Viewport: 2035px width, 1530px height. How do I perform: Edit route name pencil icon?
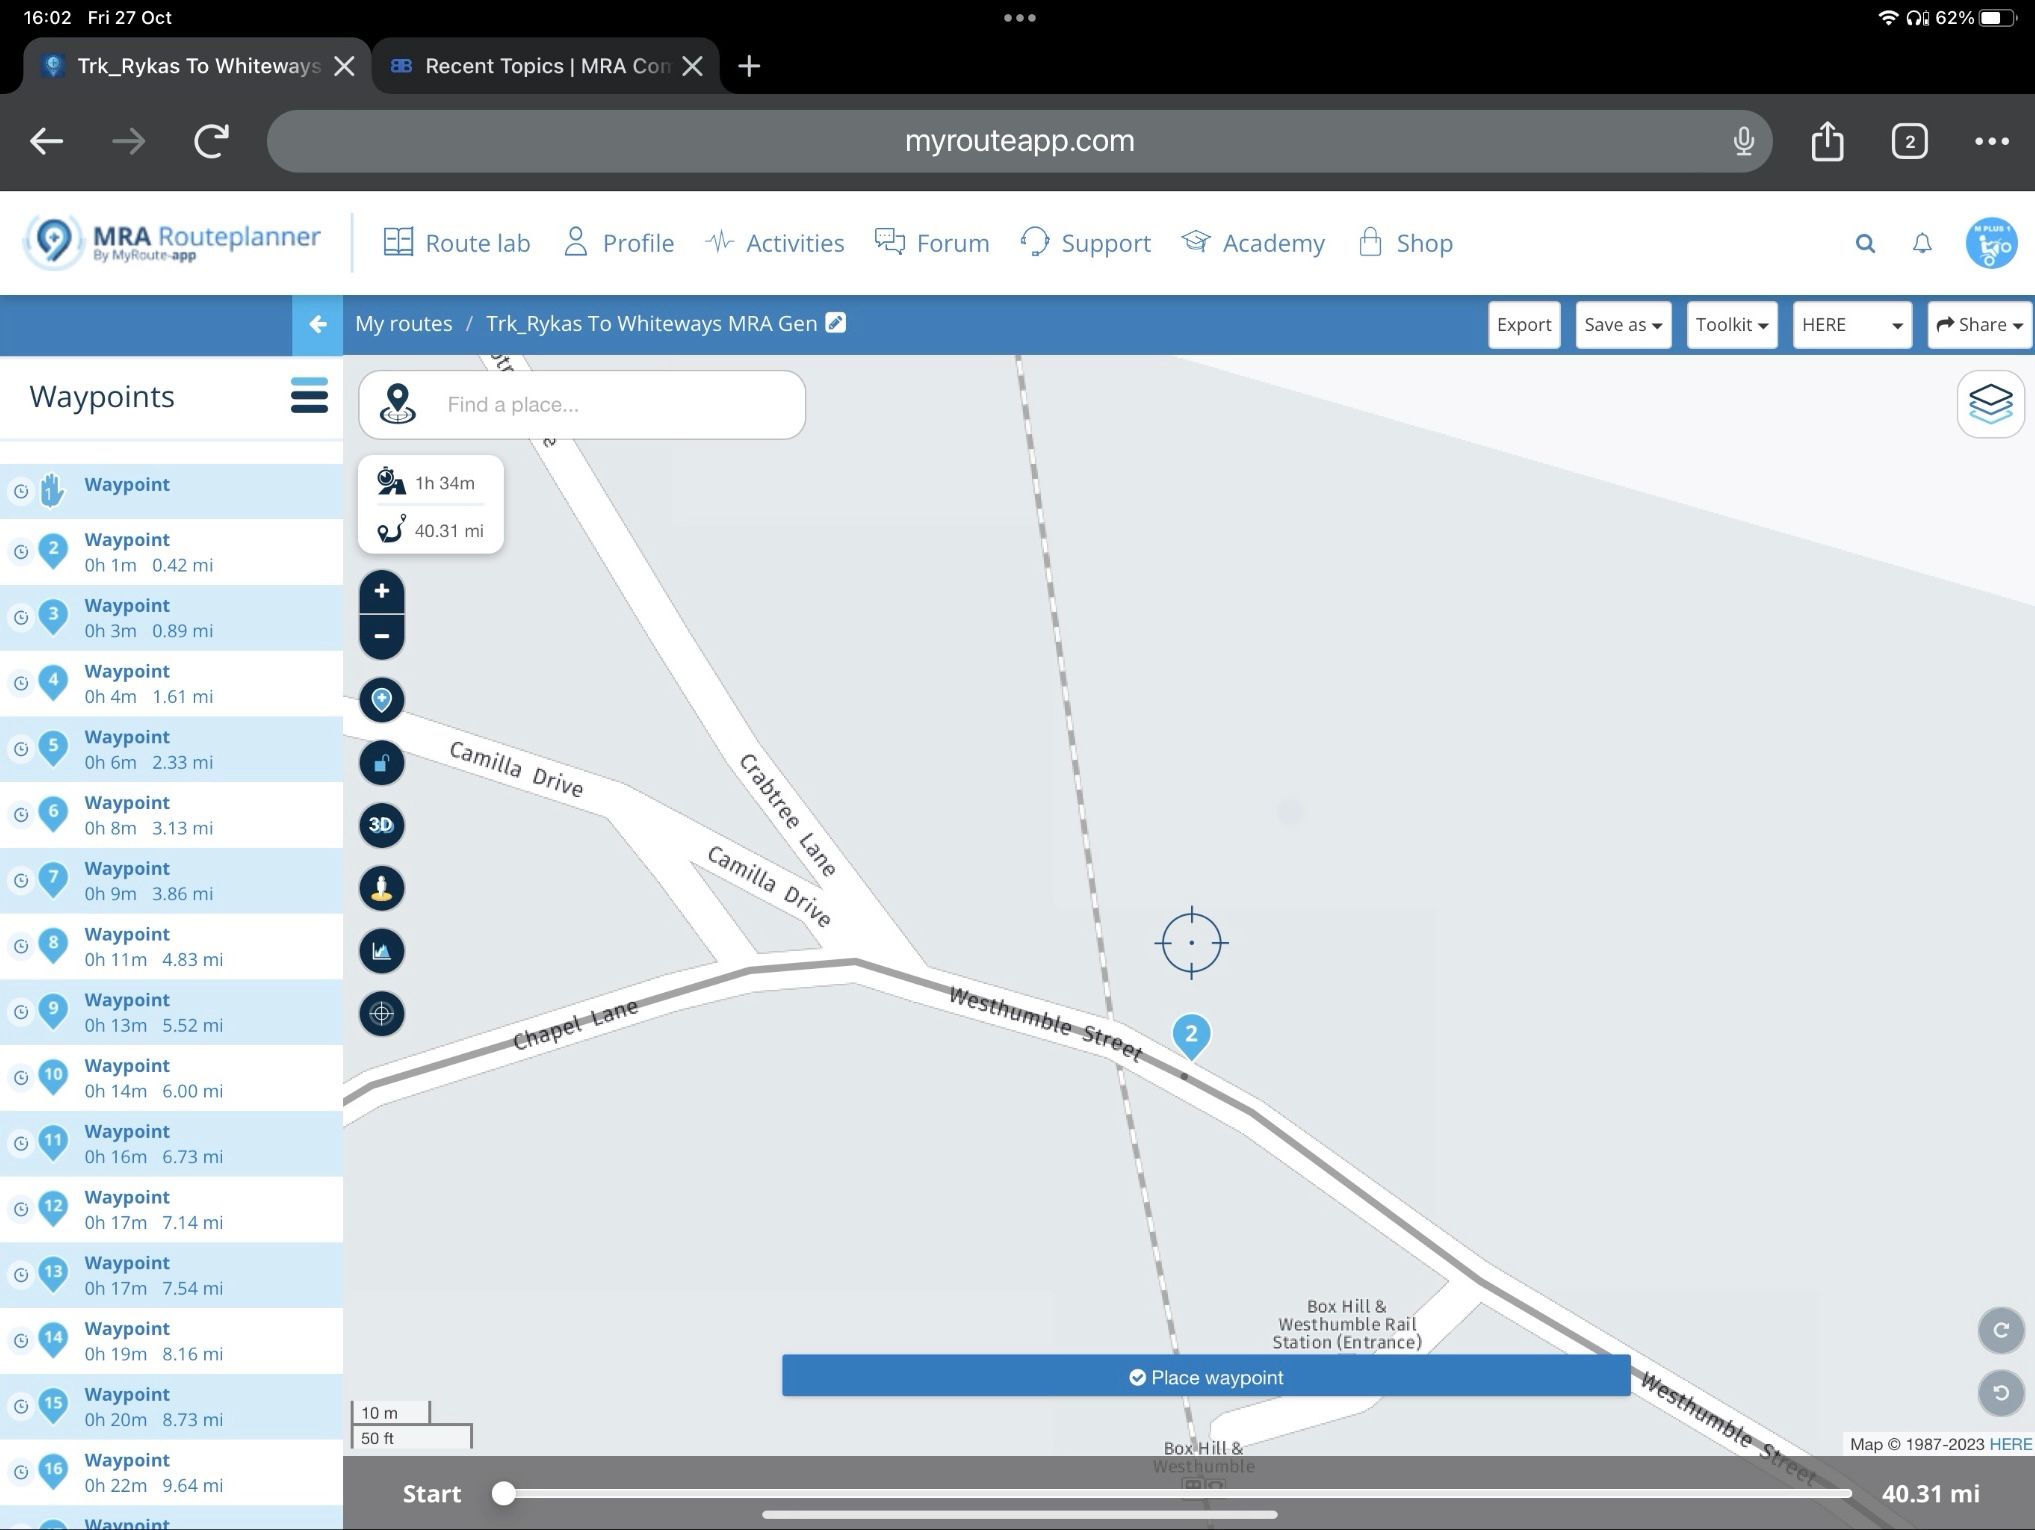836,322
